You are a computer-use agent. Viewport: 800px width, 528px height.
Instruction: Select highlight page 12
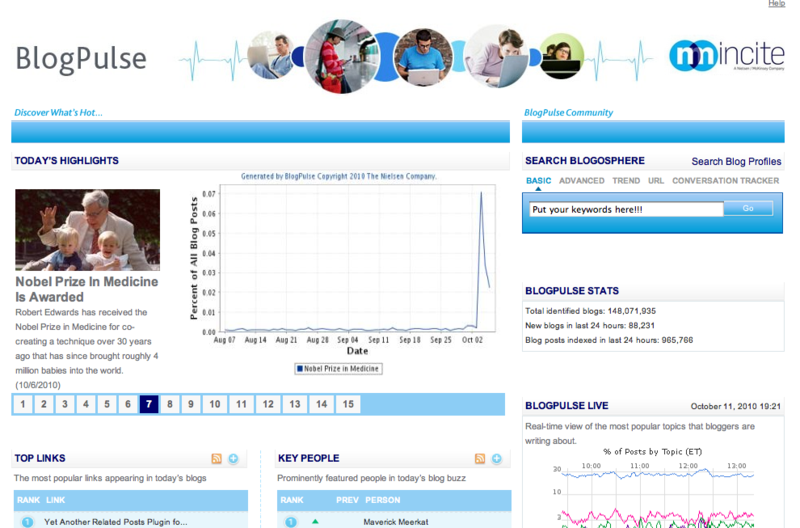[268, 404]
